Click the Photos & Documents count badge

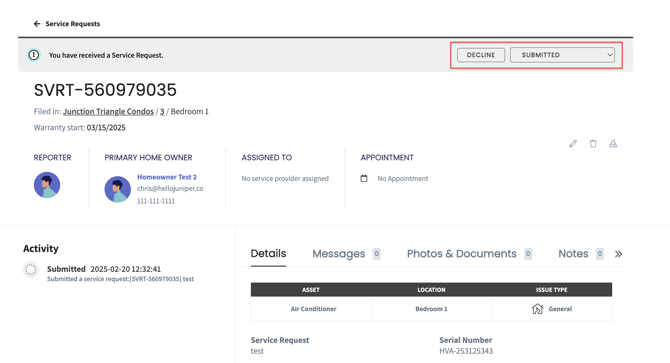(x=528, y=254)
